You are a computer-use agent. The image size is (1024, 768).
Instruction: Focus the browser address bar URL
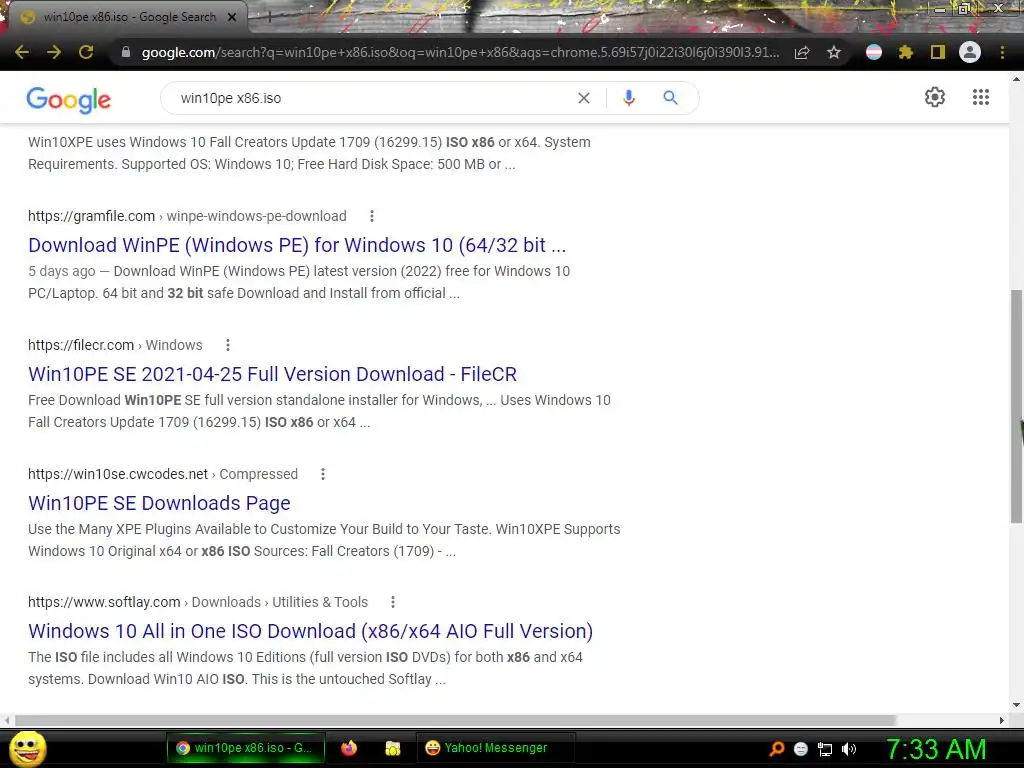click(x=460, y=52)
